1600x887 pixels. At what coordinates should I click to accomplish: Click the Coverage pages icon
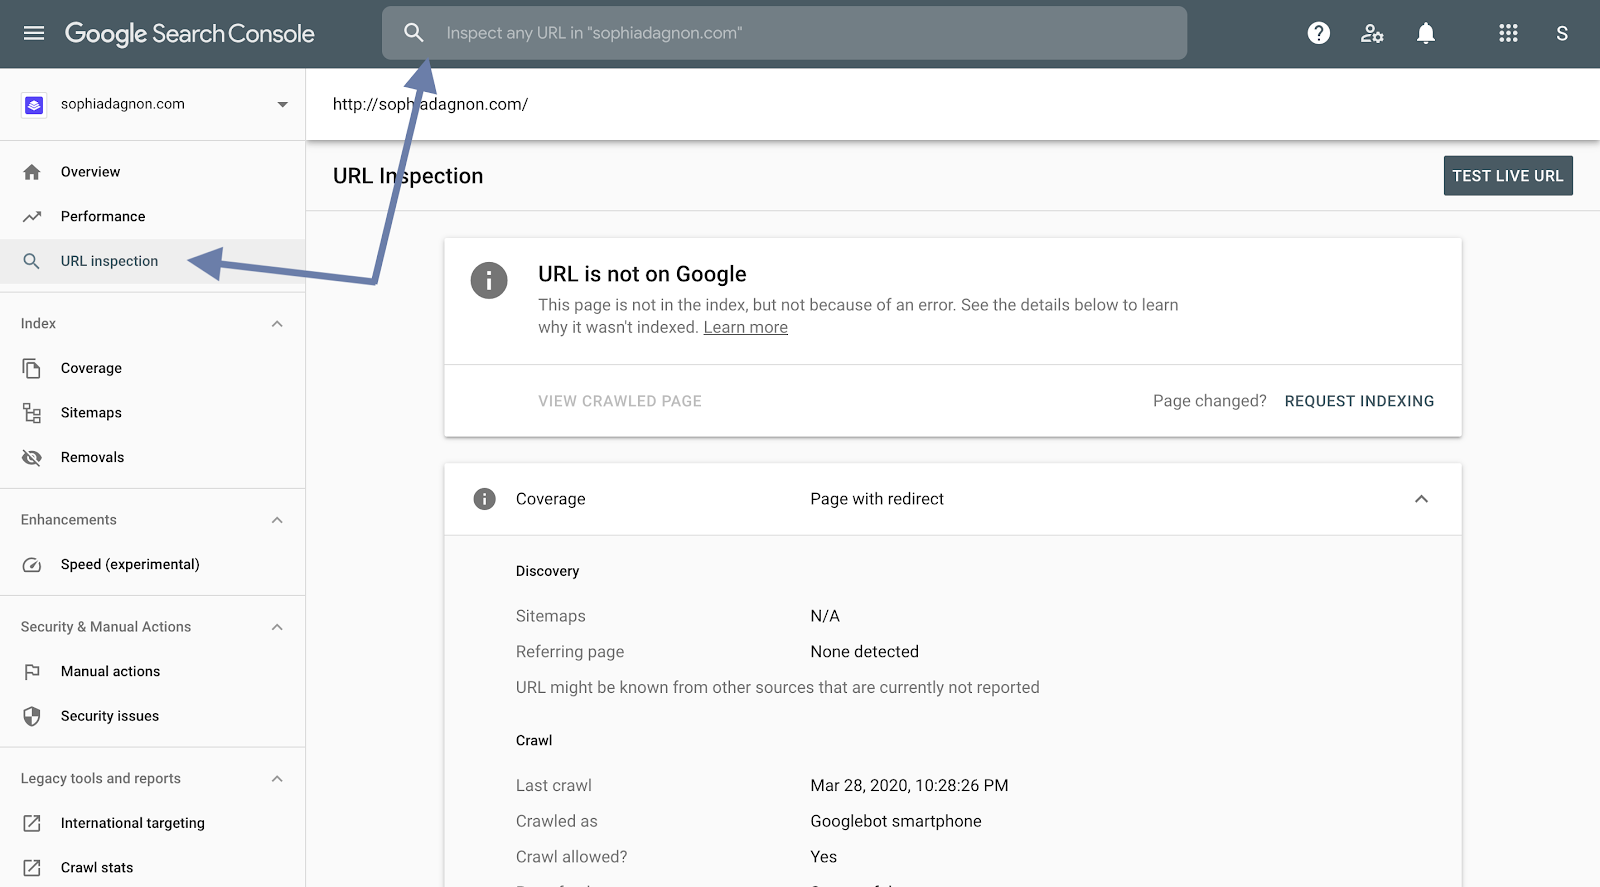pos(32,368)
